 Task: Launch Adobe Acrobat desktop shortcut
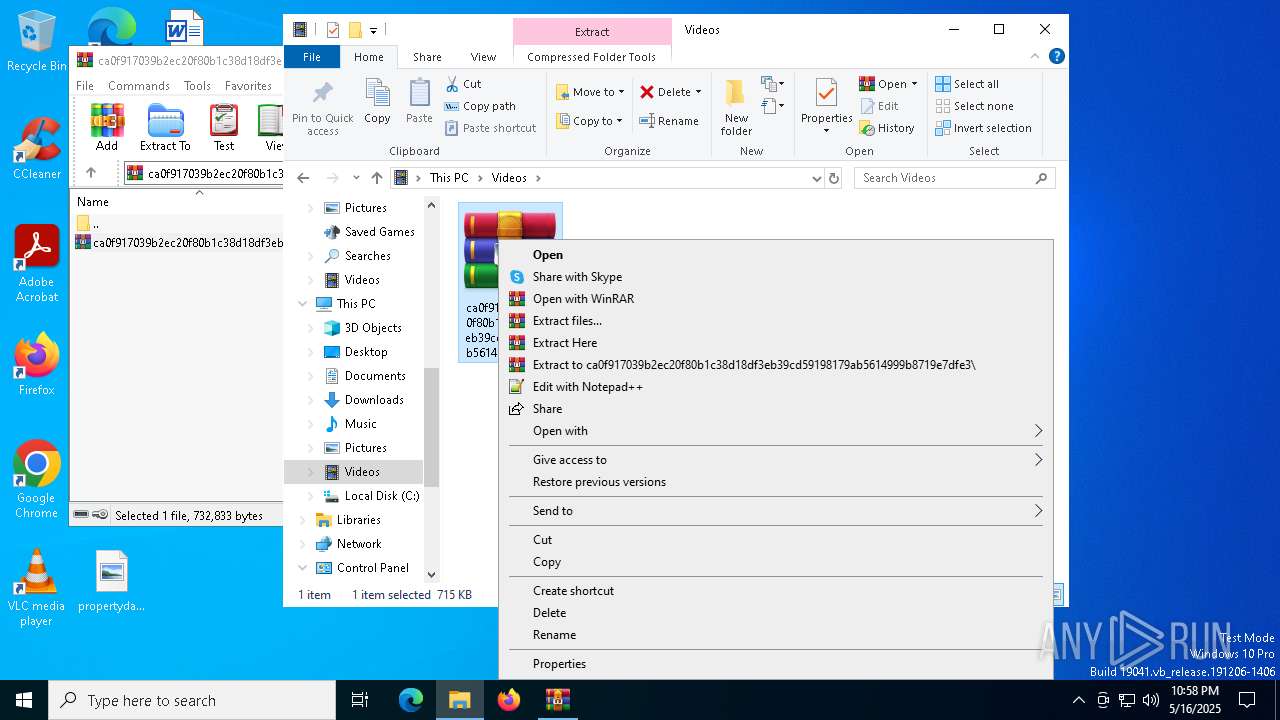(x=37, y=263)
